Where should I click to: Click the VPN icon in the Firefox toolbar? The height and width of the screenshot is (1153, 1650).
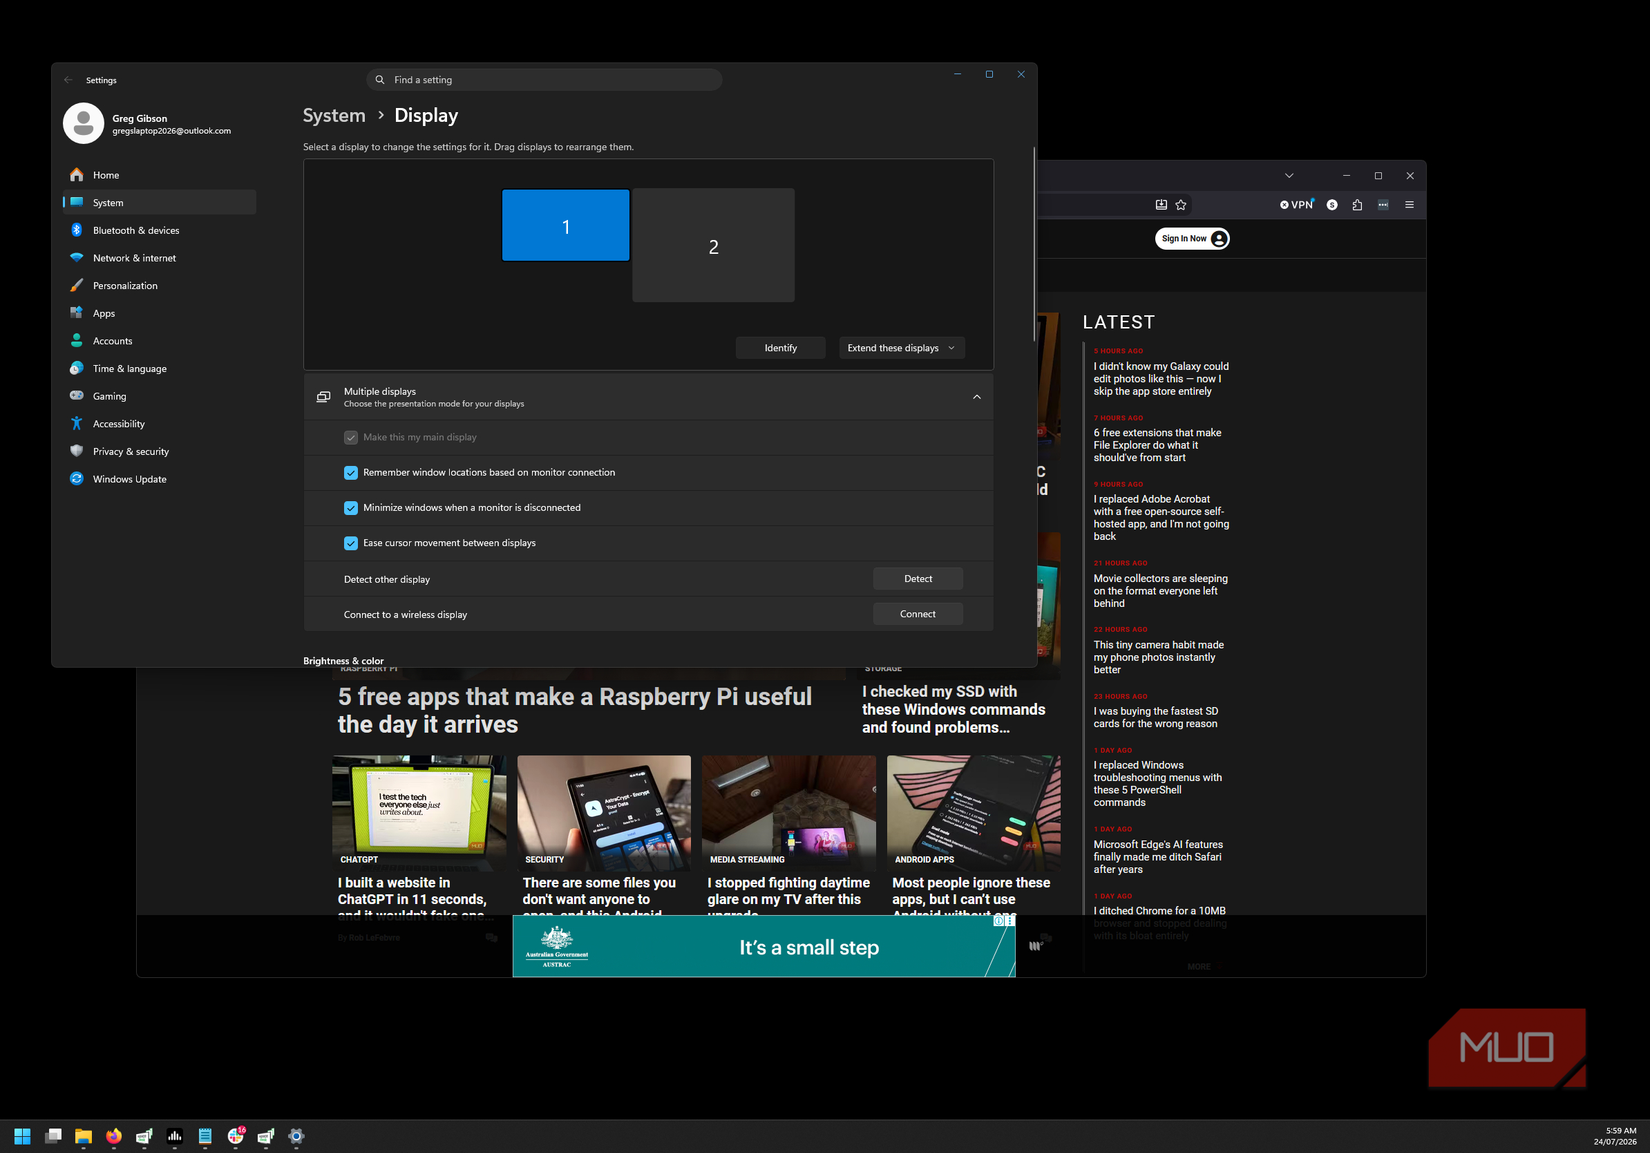click(x=1297, y=205)
